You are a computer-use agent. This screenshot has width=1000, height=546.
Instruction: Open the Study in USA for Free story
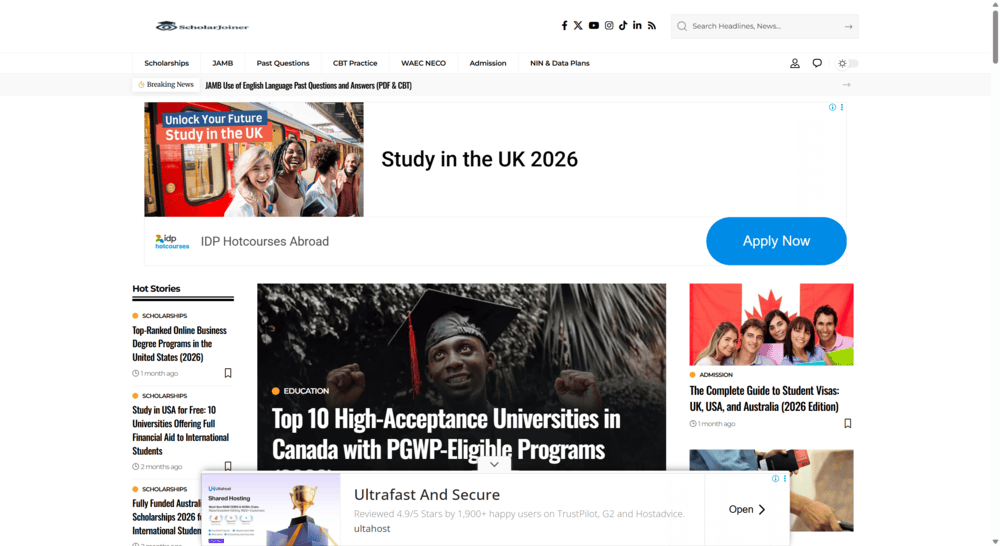(x=180, y=431)
